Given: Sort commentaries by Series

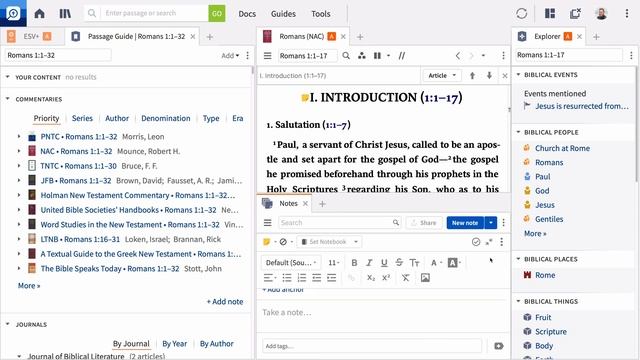Looking at the screenshot, I should [82, 118].
